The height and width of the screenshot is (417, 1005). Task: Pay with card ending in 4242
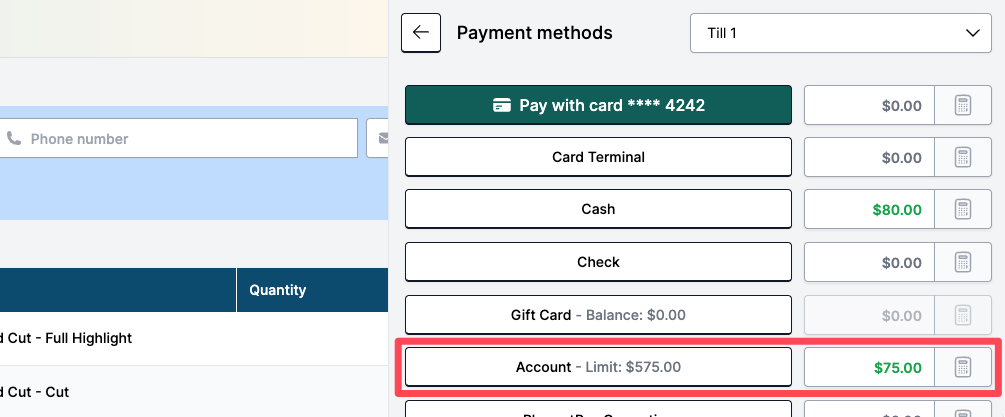[598, 105]
